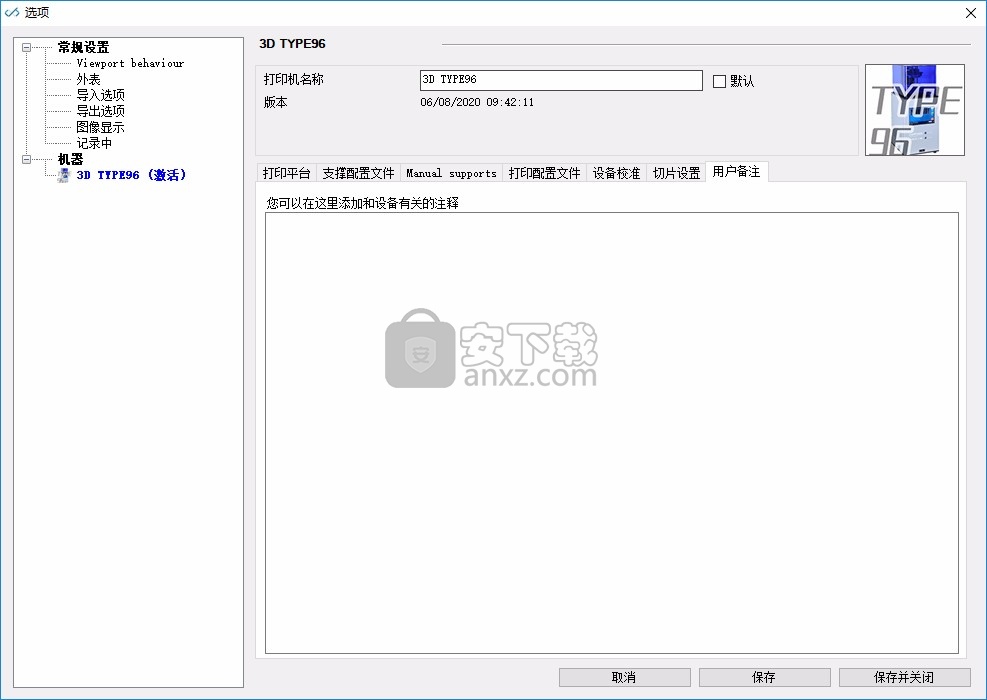Image resolution: width=987 pixels, height=700 pixels.
Task: Click the 版本 label
Action: click(275, 102)
